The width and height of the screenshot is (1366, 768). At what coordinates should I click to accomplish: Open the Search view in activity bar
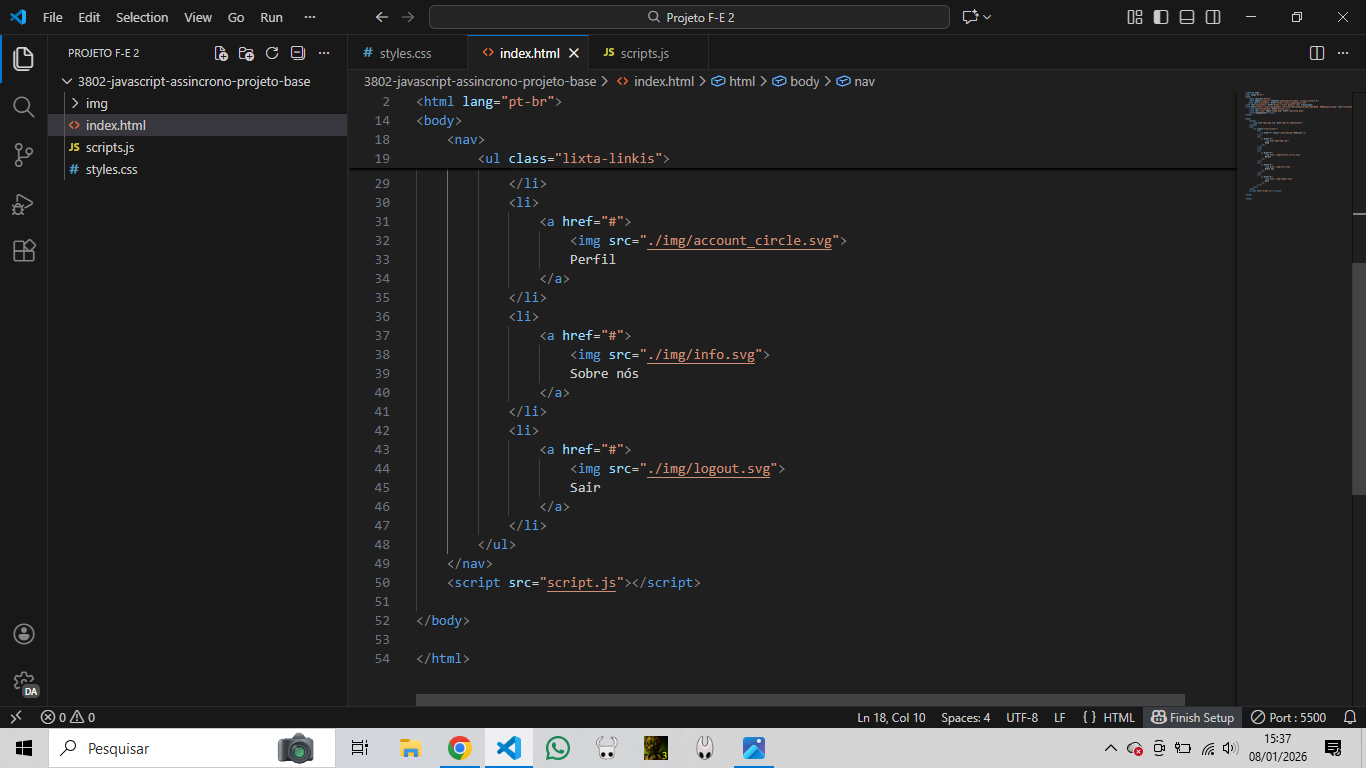(23, 107)
